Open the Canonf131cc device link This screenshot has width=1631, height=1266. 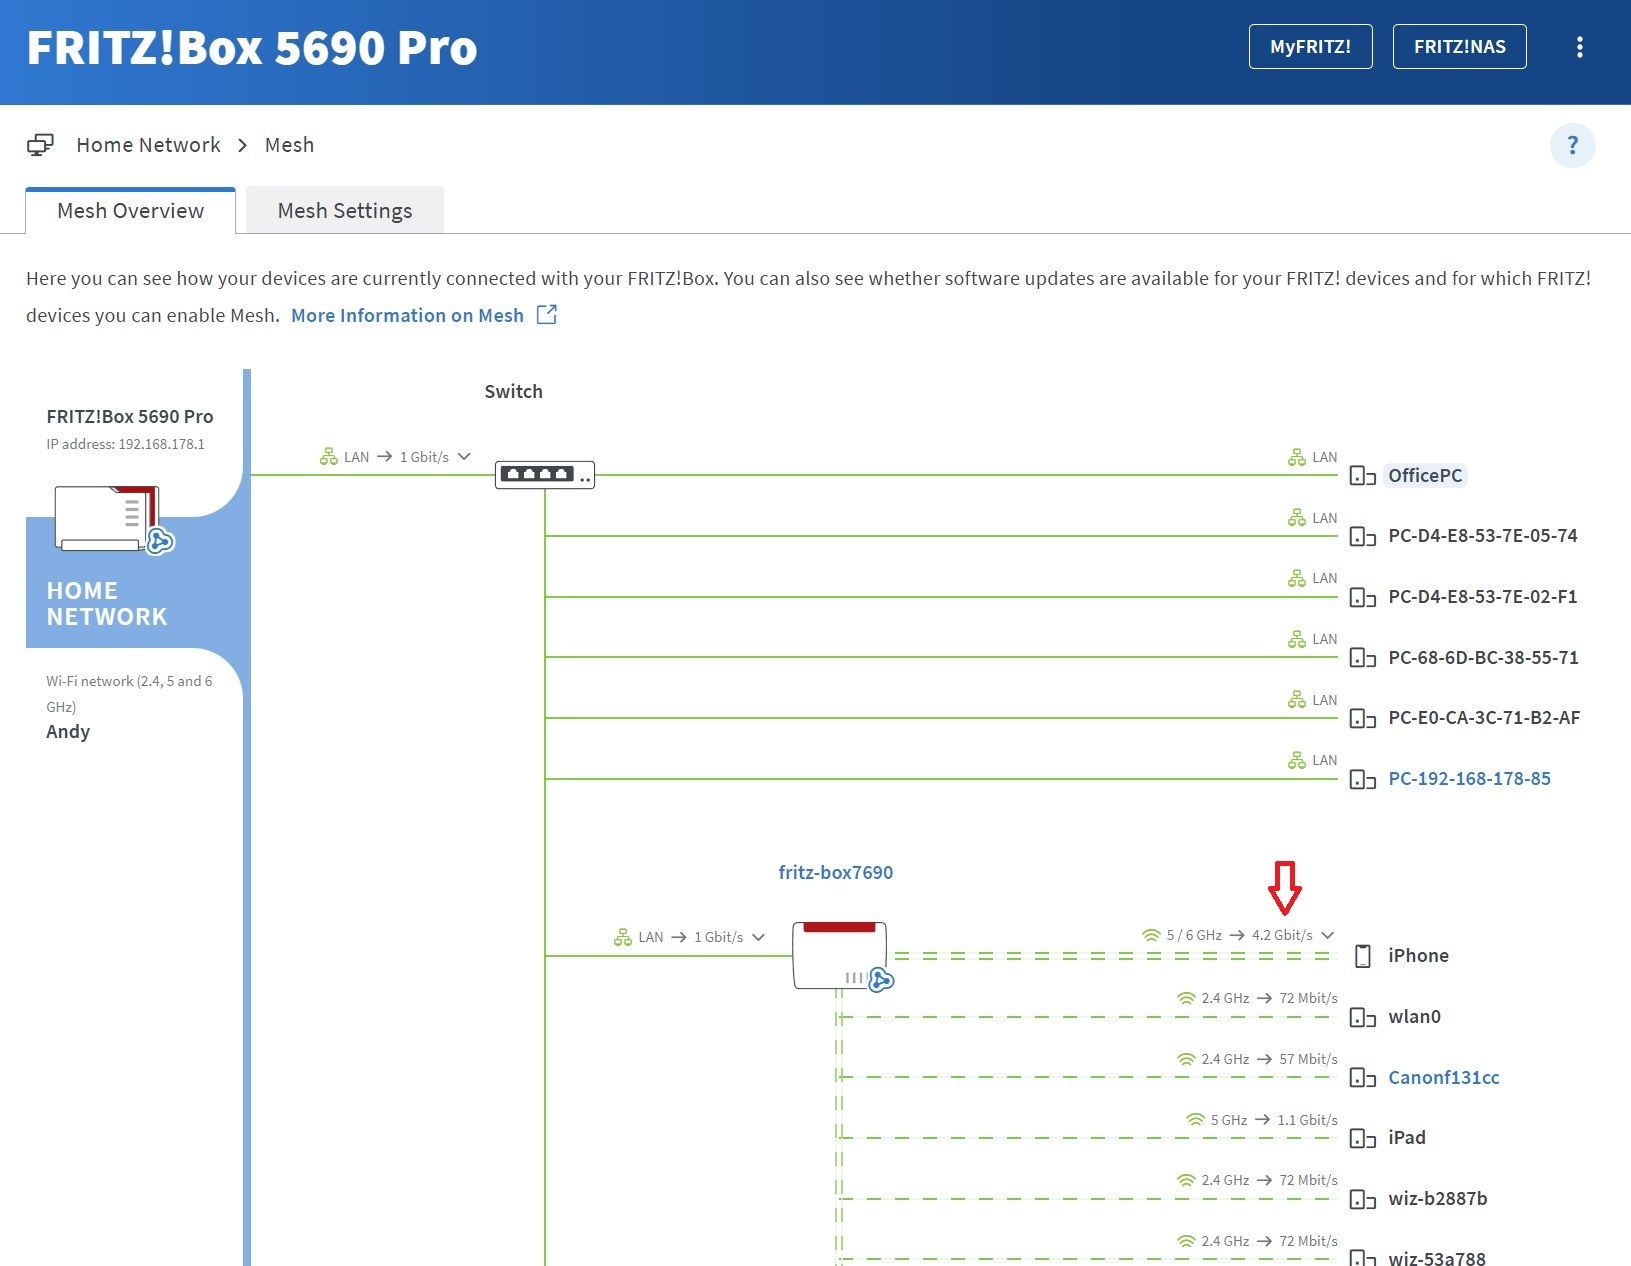1444,1077
